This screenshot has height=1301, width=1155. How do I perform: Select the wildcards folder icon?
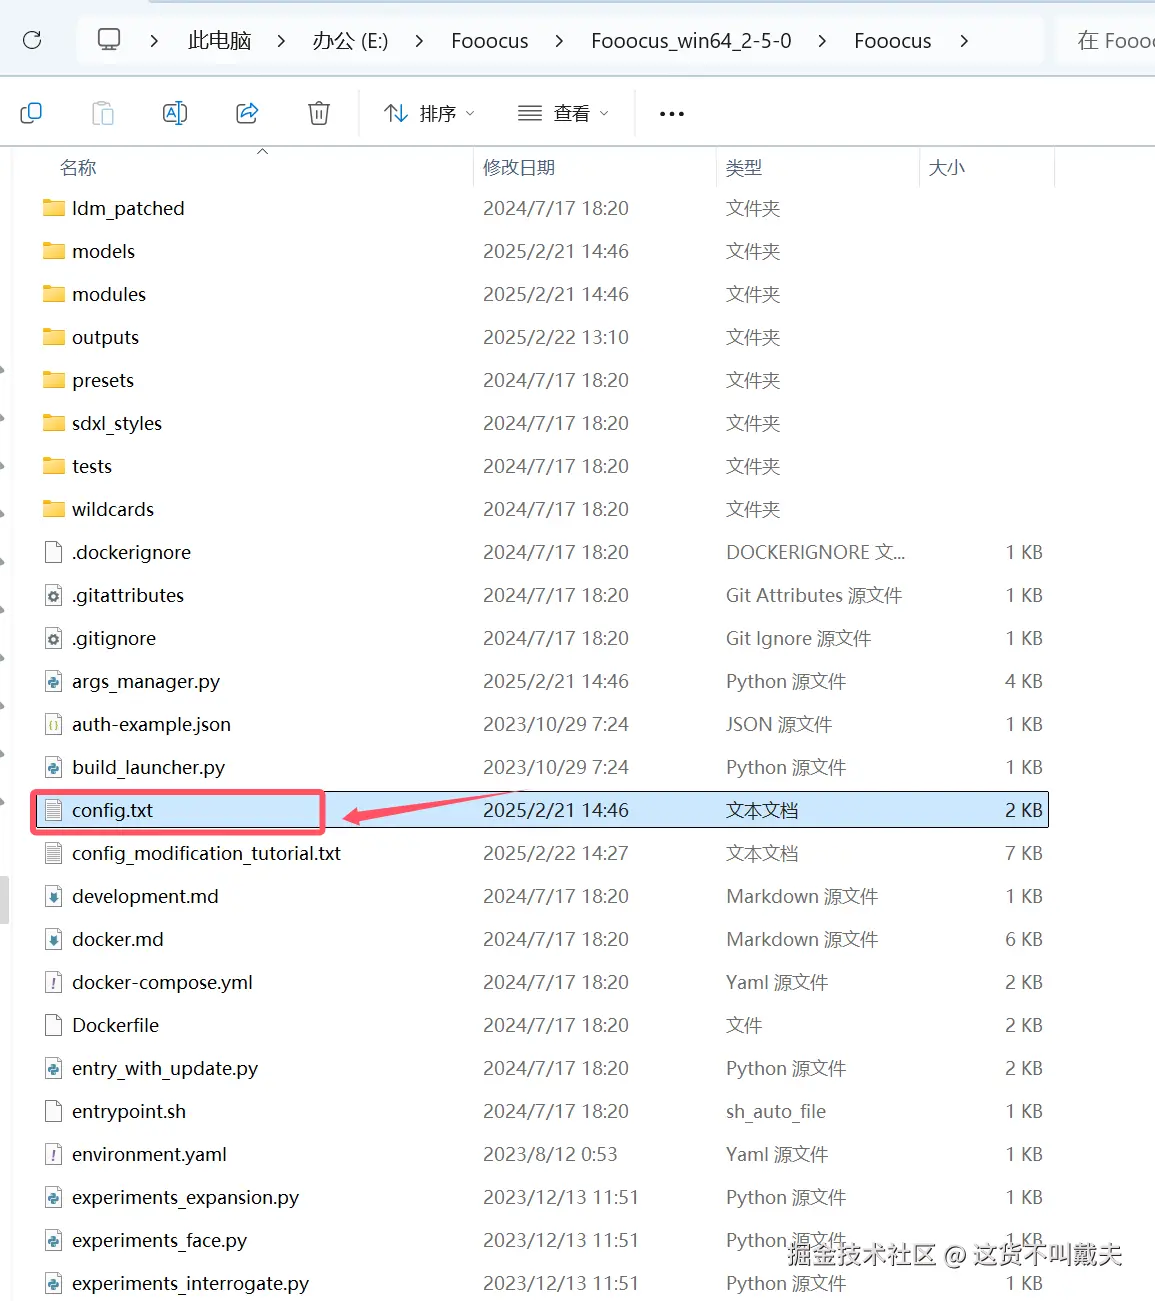[54, 509]
